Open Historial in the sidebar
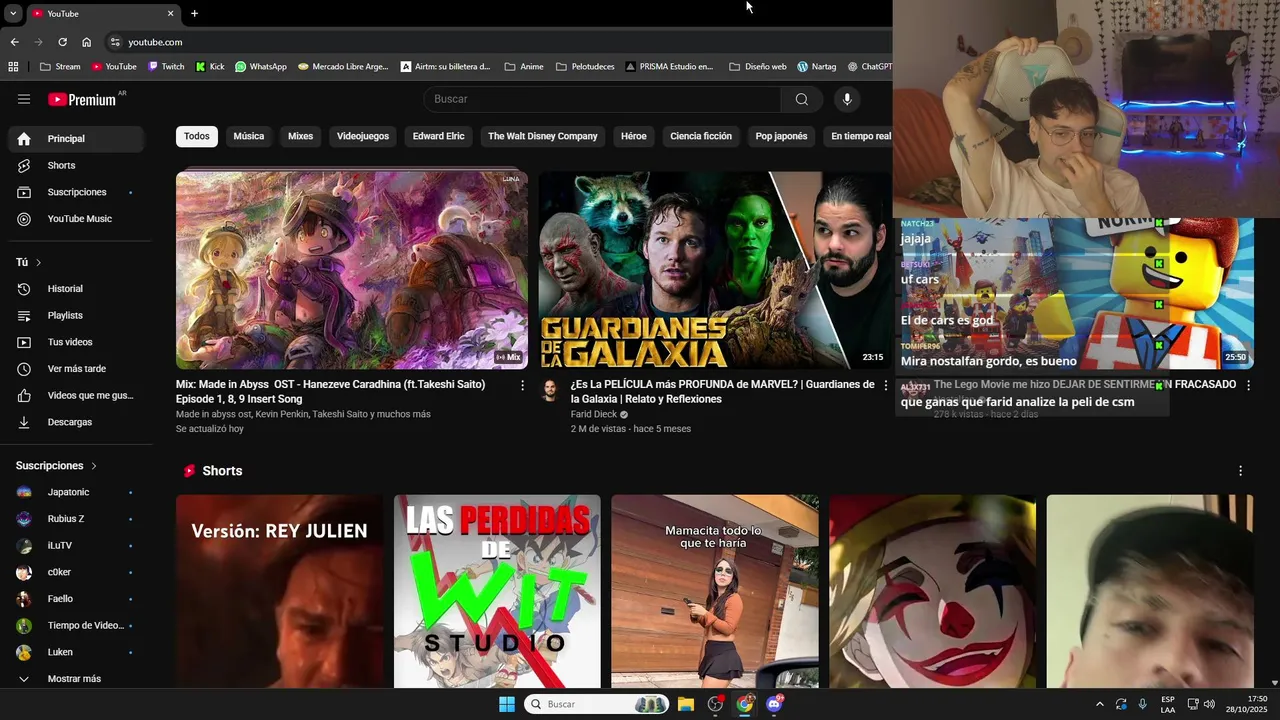The height and width of the screenshot is (720, 1280). 76,289
